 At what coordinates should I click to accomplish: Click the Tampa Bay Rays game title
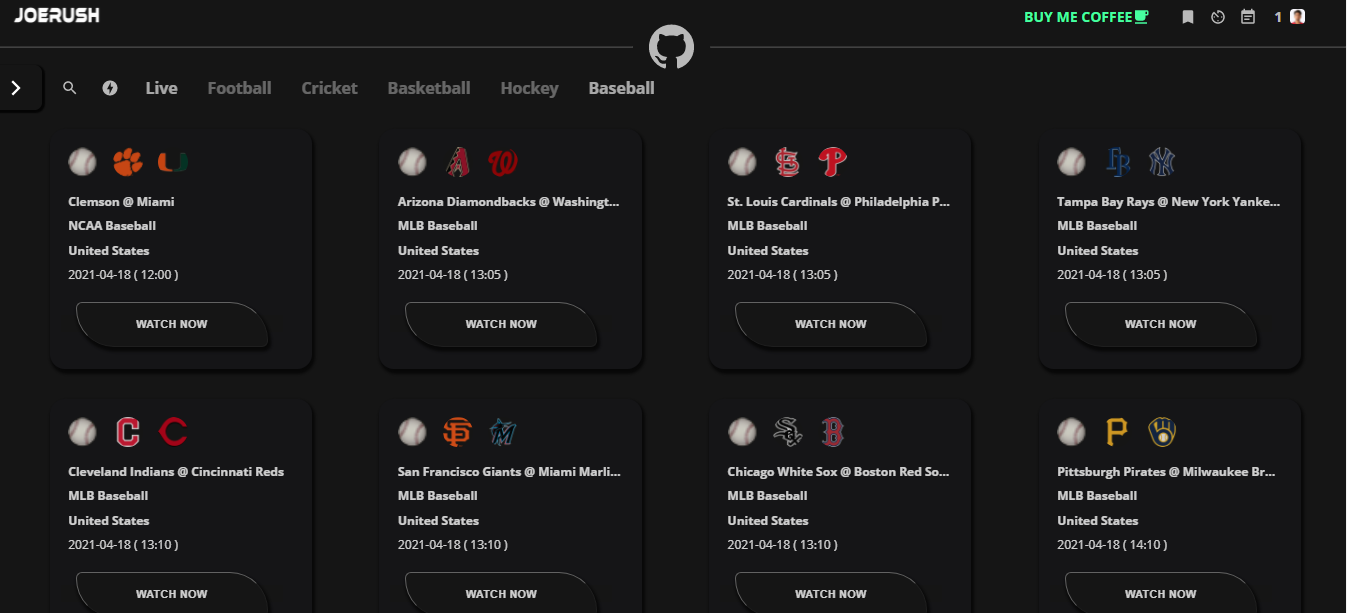click(1168, 202)
